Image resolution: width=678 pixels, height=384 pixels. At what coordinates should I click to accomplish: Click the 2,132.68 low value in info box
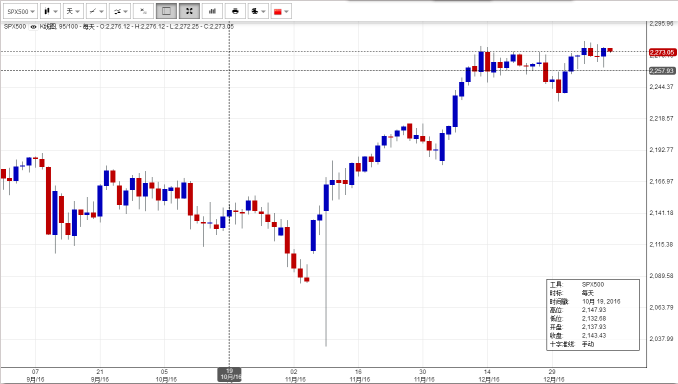[x=594, y=319]
